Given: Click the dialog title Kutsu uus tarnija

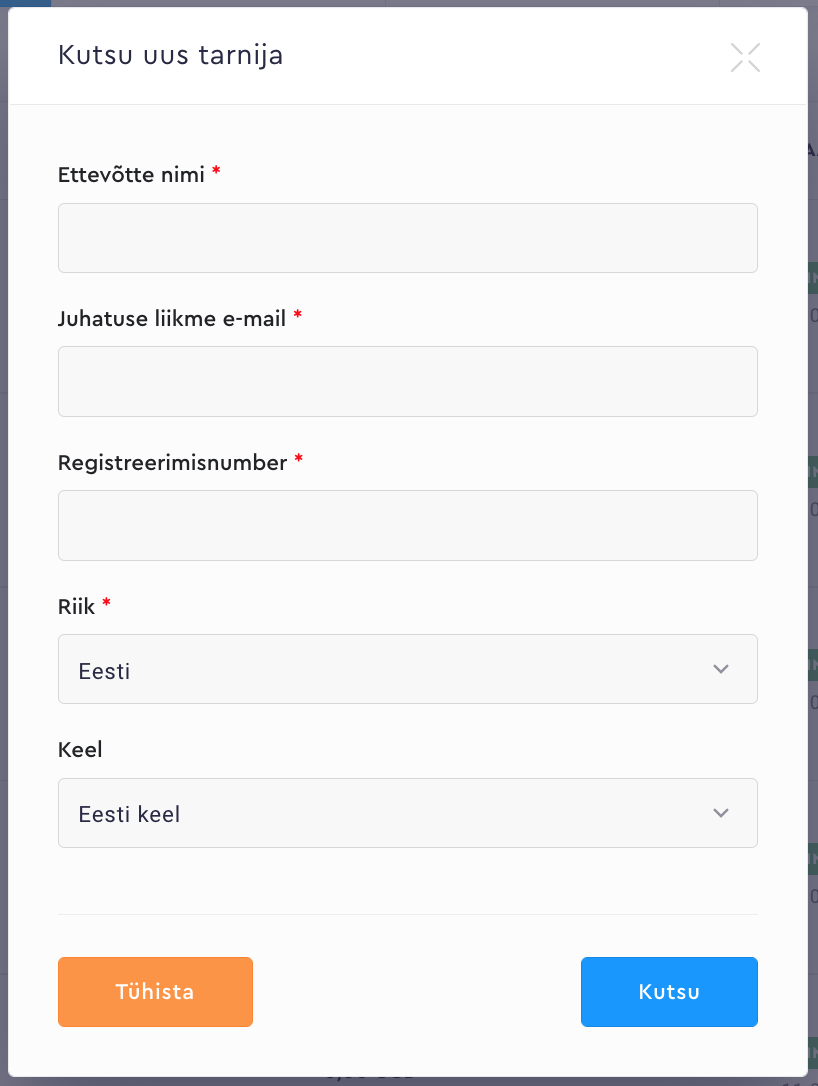Looking at the screenshot, I should point(170,55).
